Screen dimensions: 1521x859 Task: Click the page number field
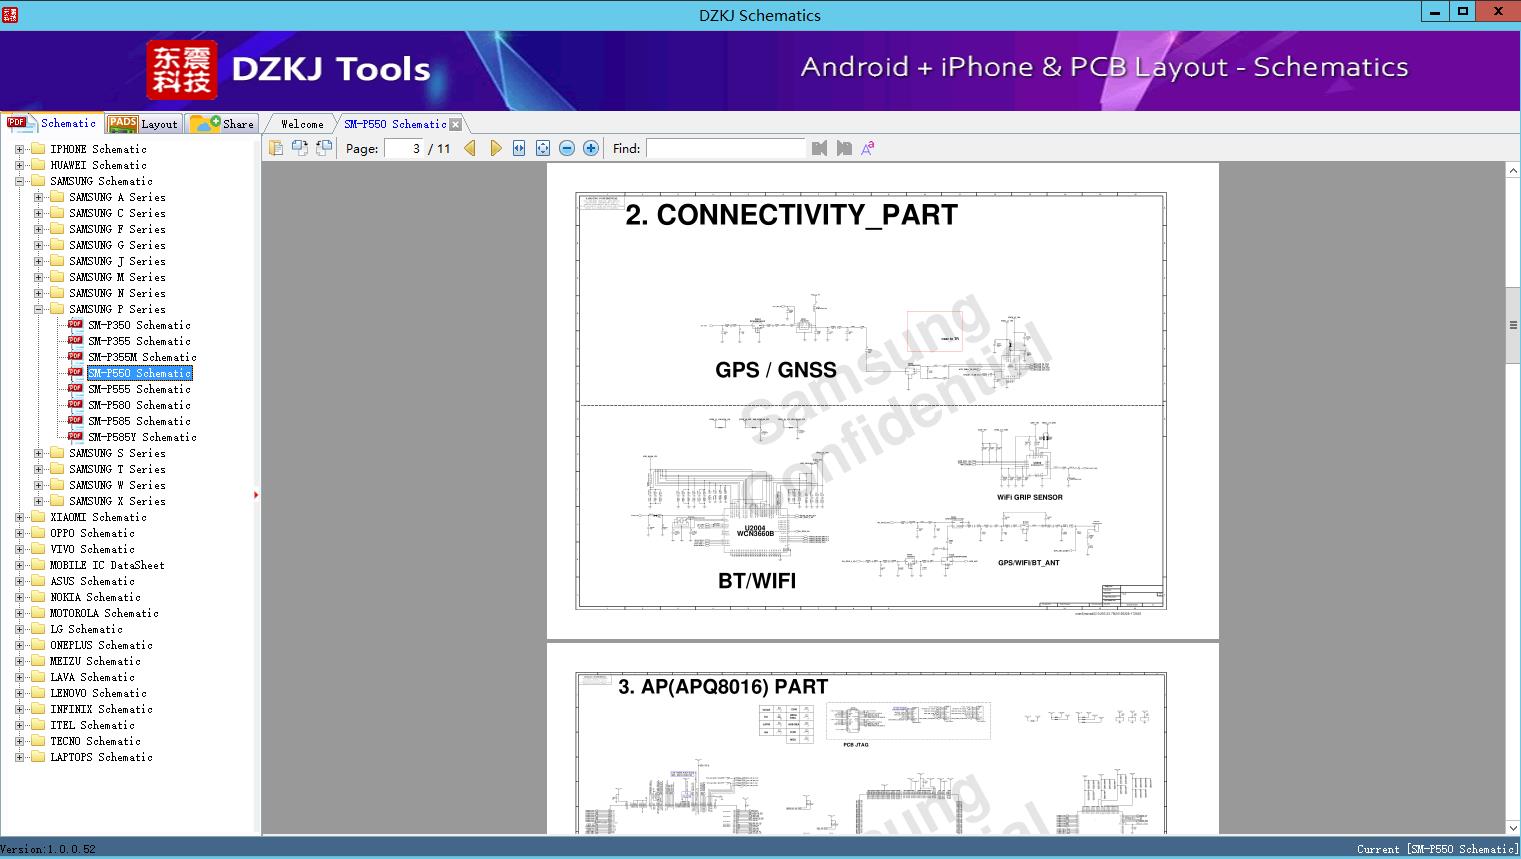click(x=404, y=148)
